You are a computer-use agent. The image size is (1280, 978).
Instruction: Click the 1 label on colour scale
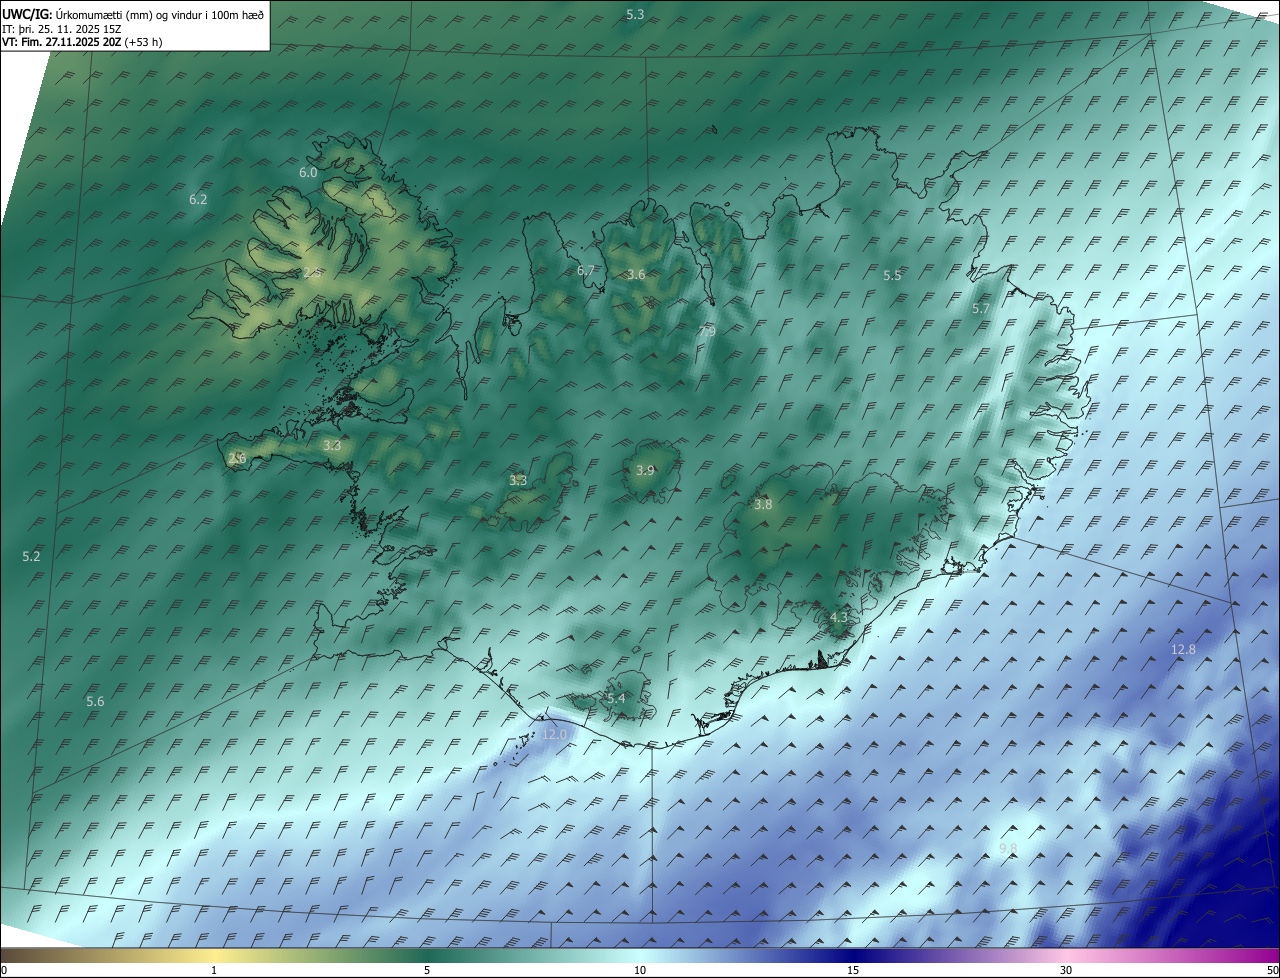pyautogui.click(x=214, y=970)
